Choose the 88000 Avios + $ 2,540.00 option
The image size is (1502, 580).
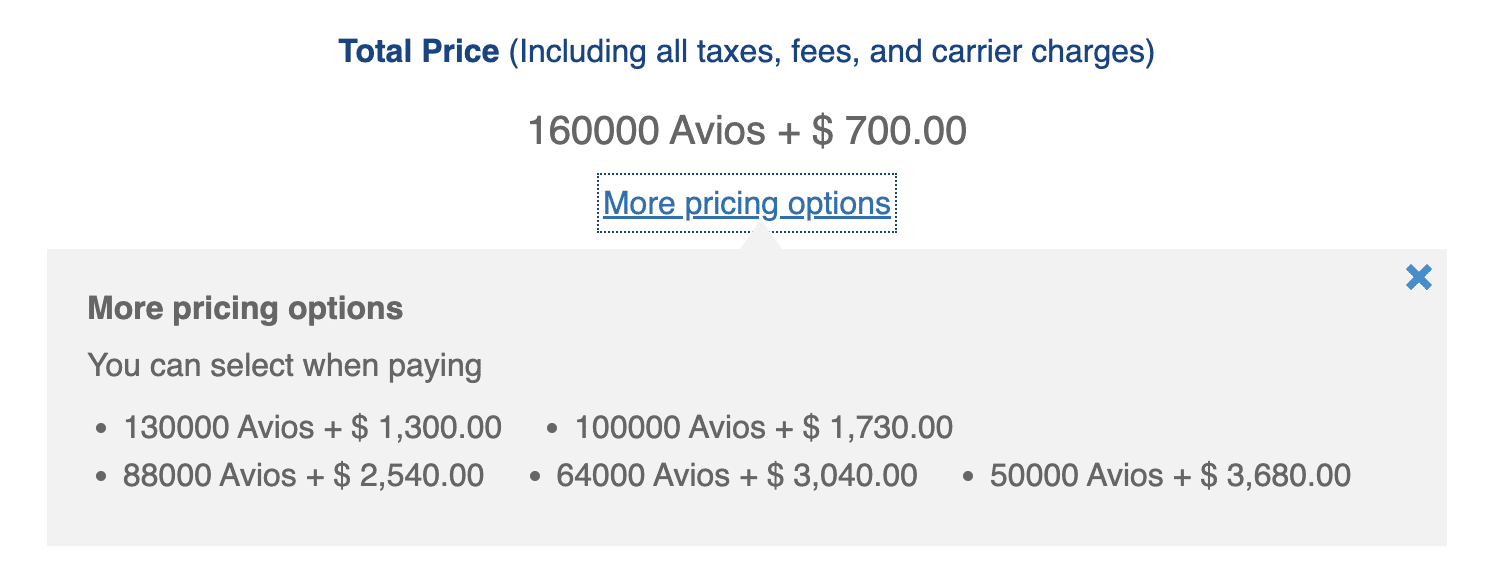[x=303, y=475]
